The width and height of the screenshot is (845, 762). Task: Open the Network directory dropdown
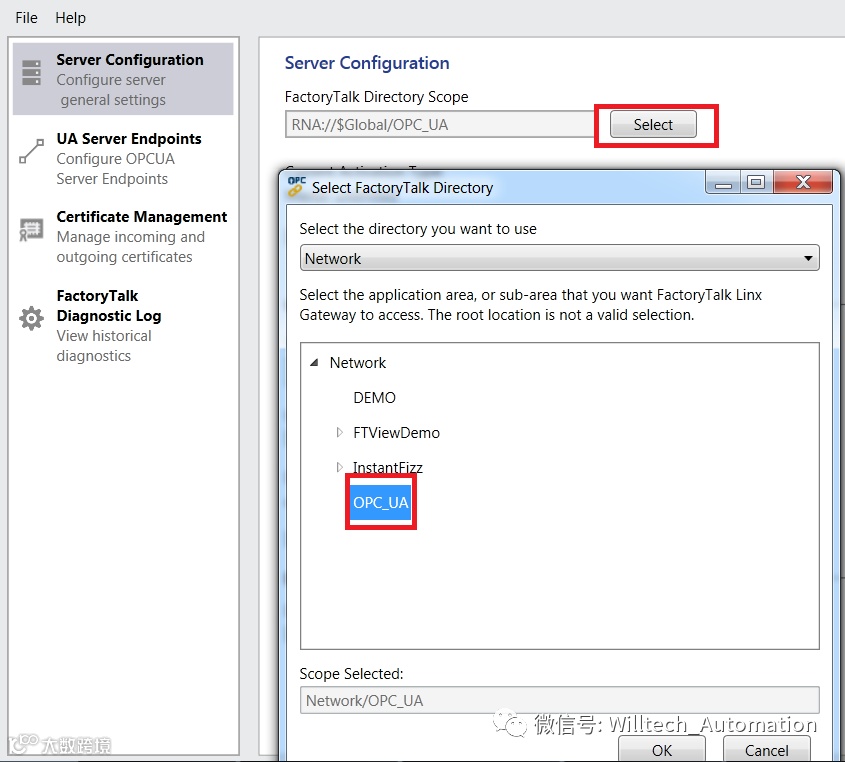559,258
